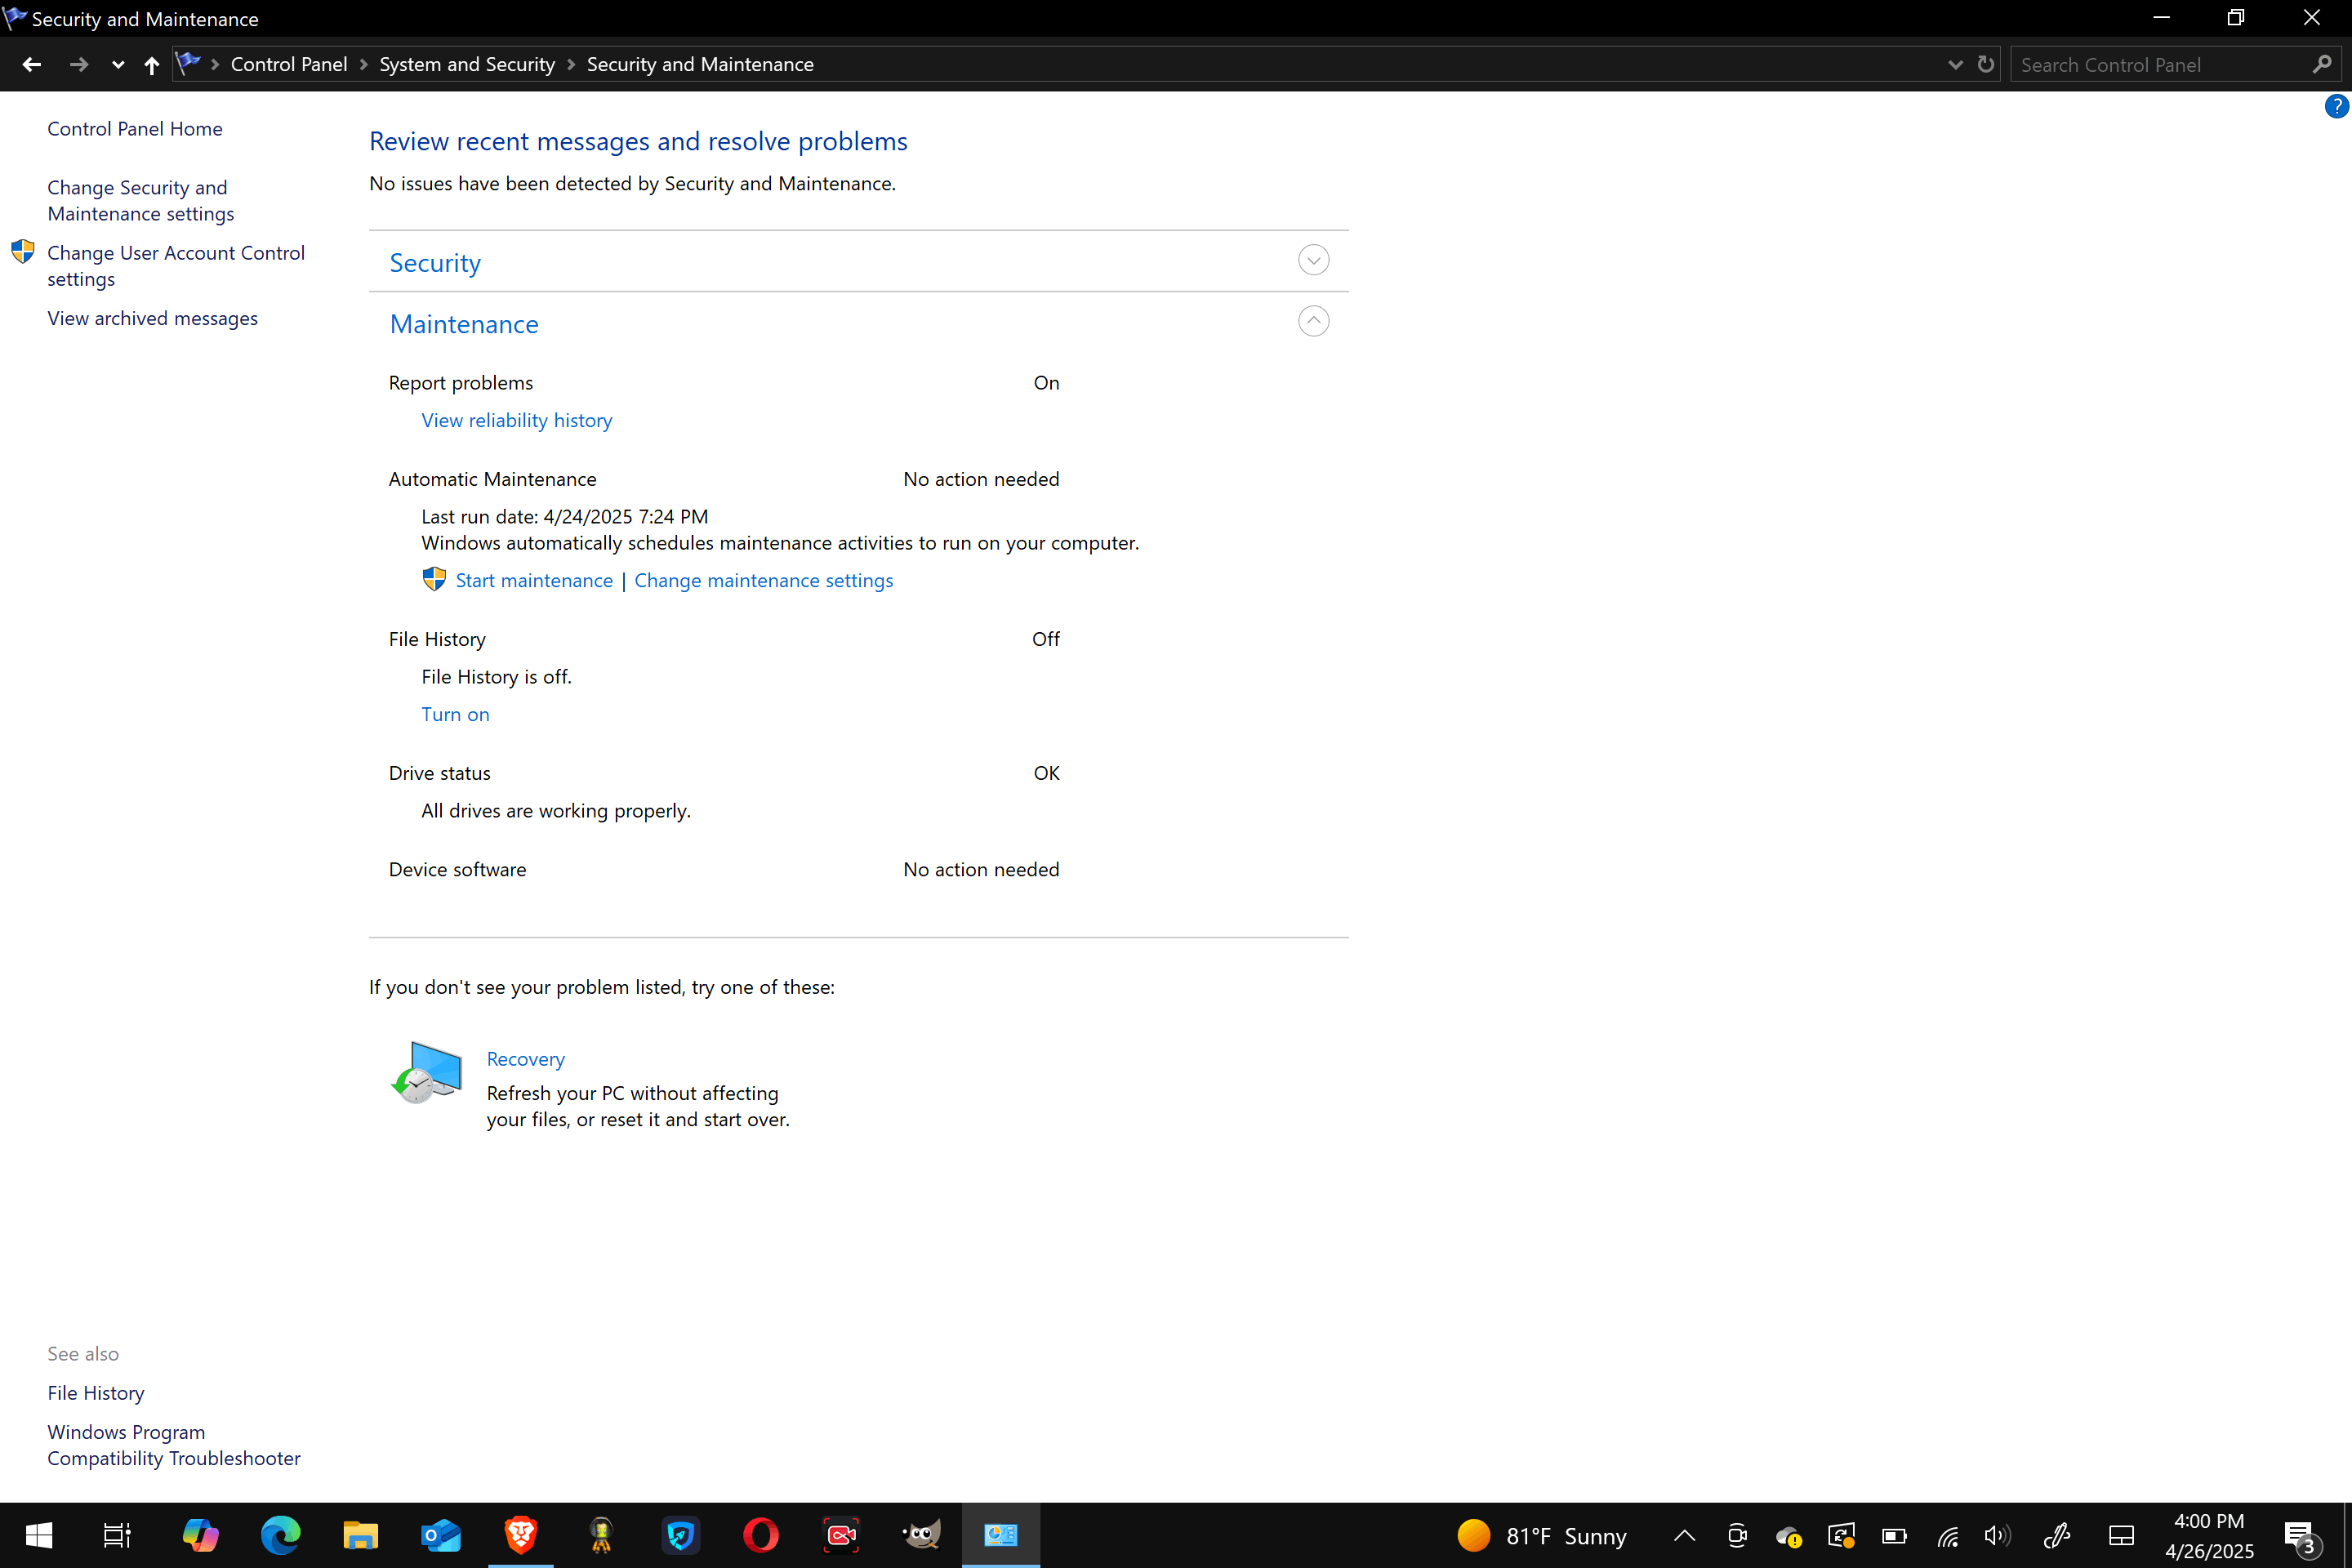Screen dimensions: 2352x1568
Task: Click Start maintenance link
Action: [534, 580]
